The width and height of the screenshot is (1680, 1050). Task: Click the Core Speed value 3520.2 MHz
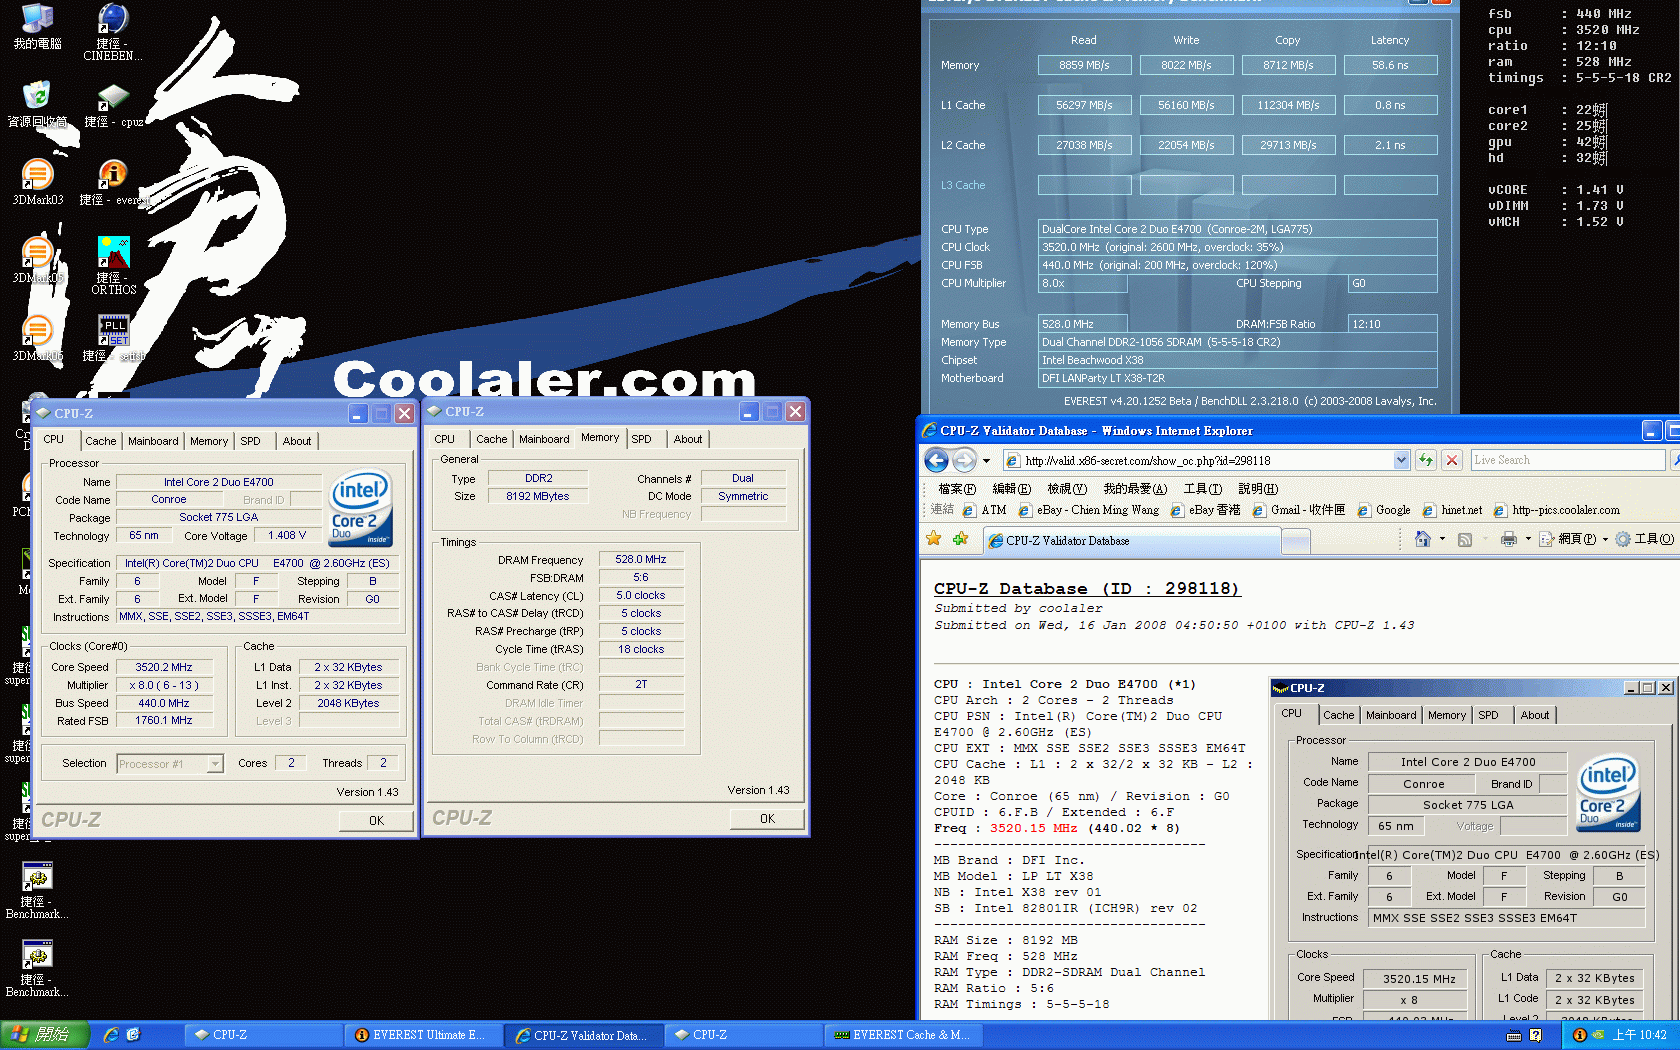164,667
